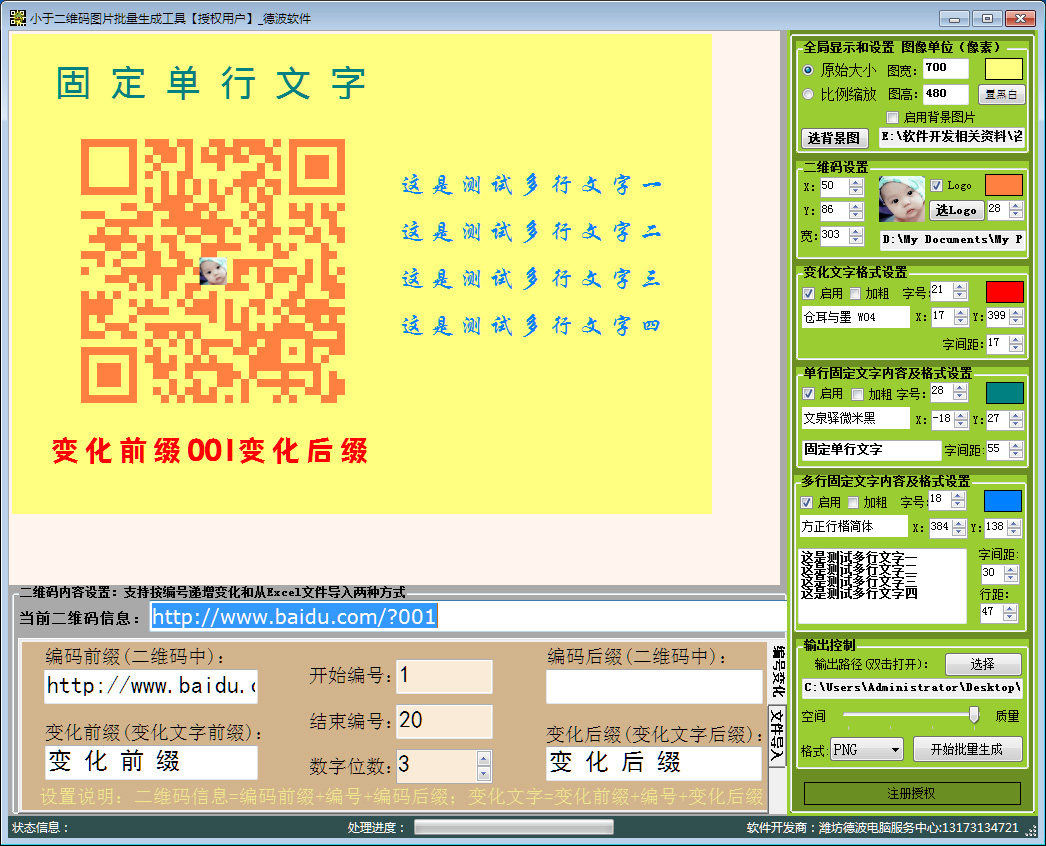Screen dimensions: 1046x846
Task: Click the 选Logo button
Action: (956, 210)
